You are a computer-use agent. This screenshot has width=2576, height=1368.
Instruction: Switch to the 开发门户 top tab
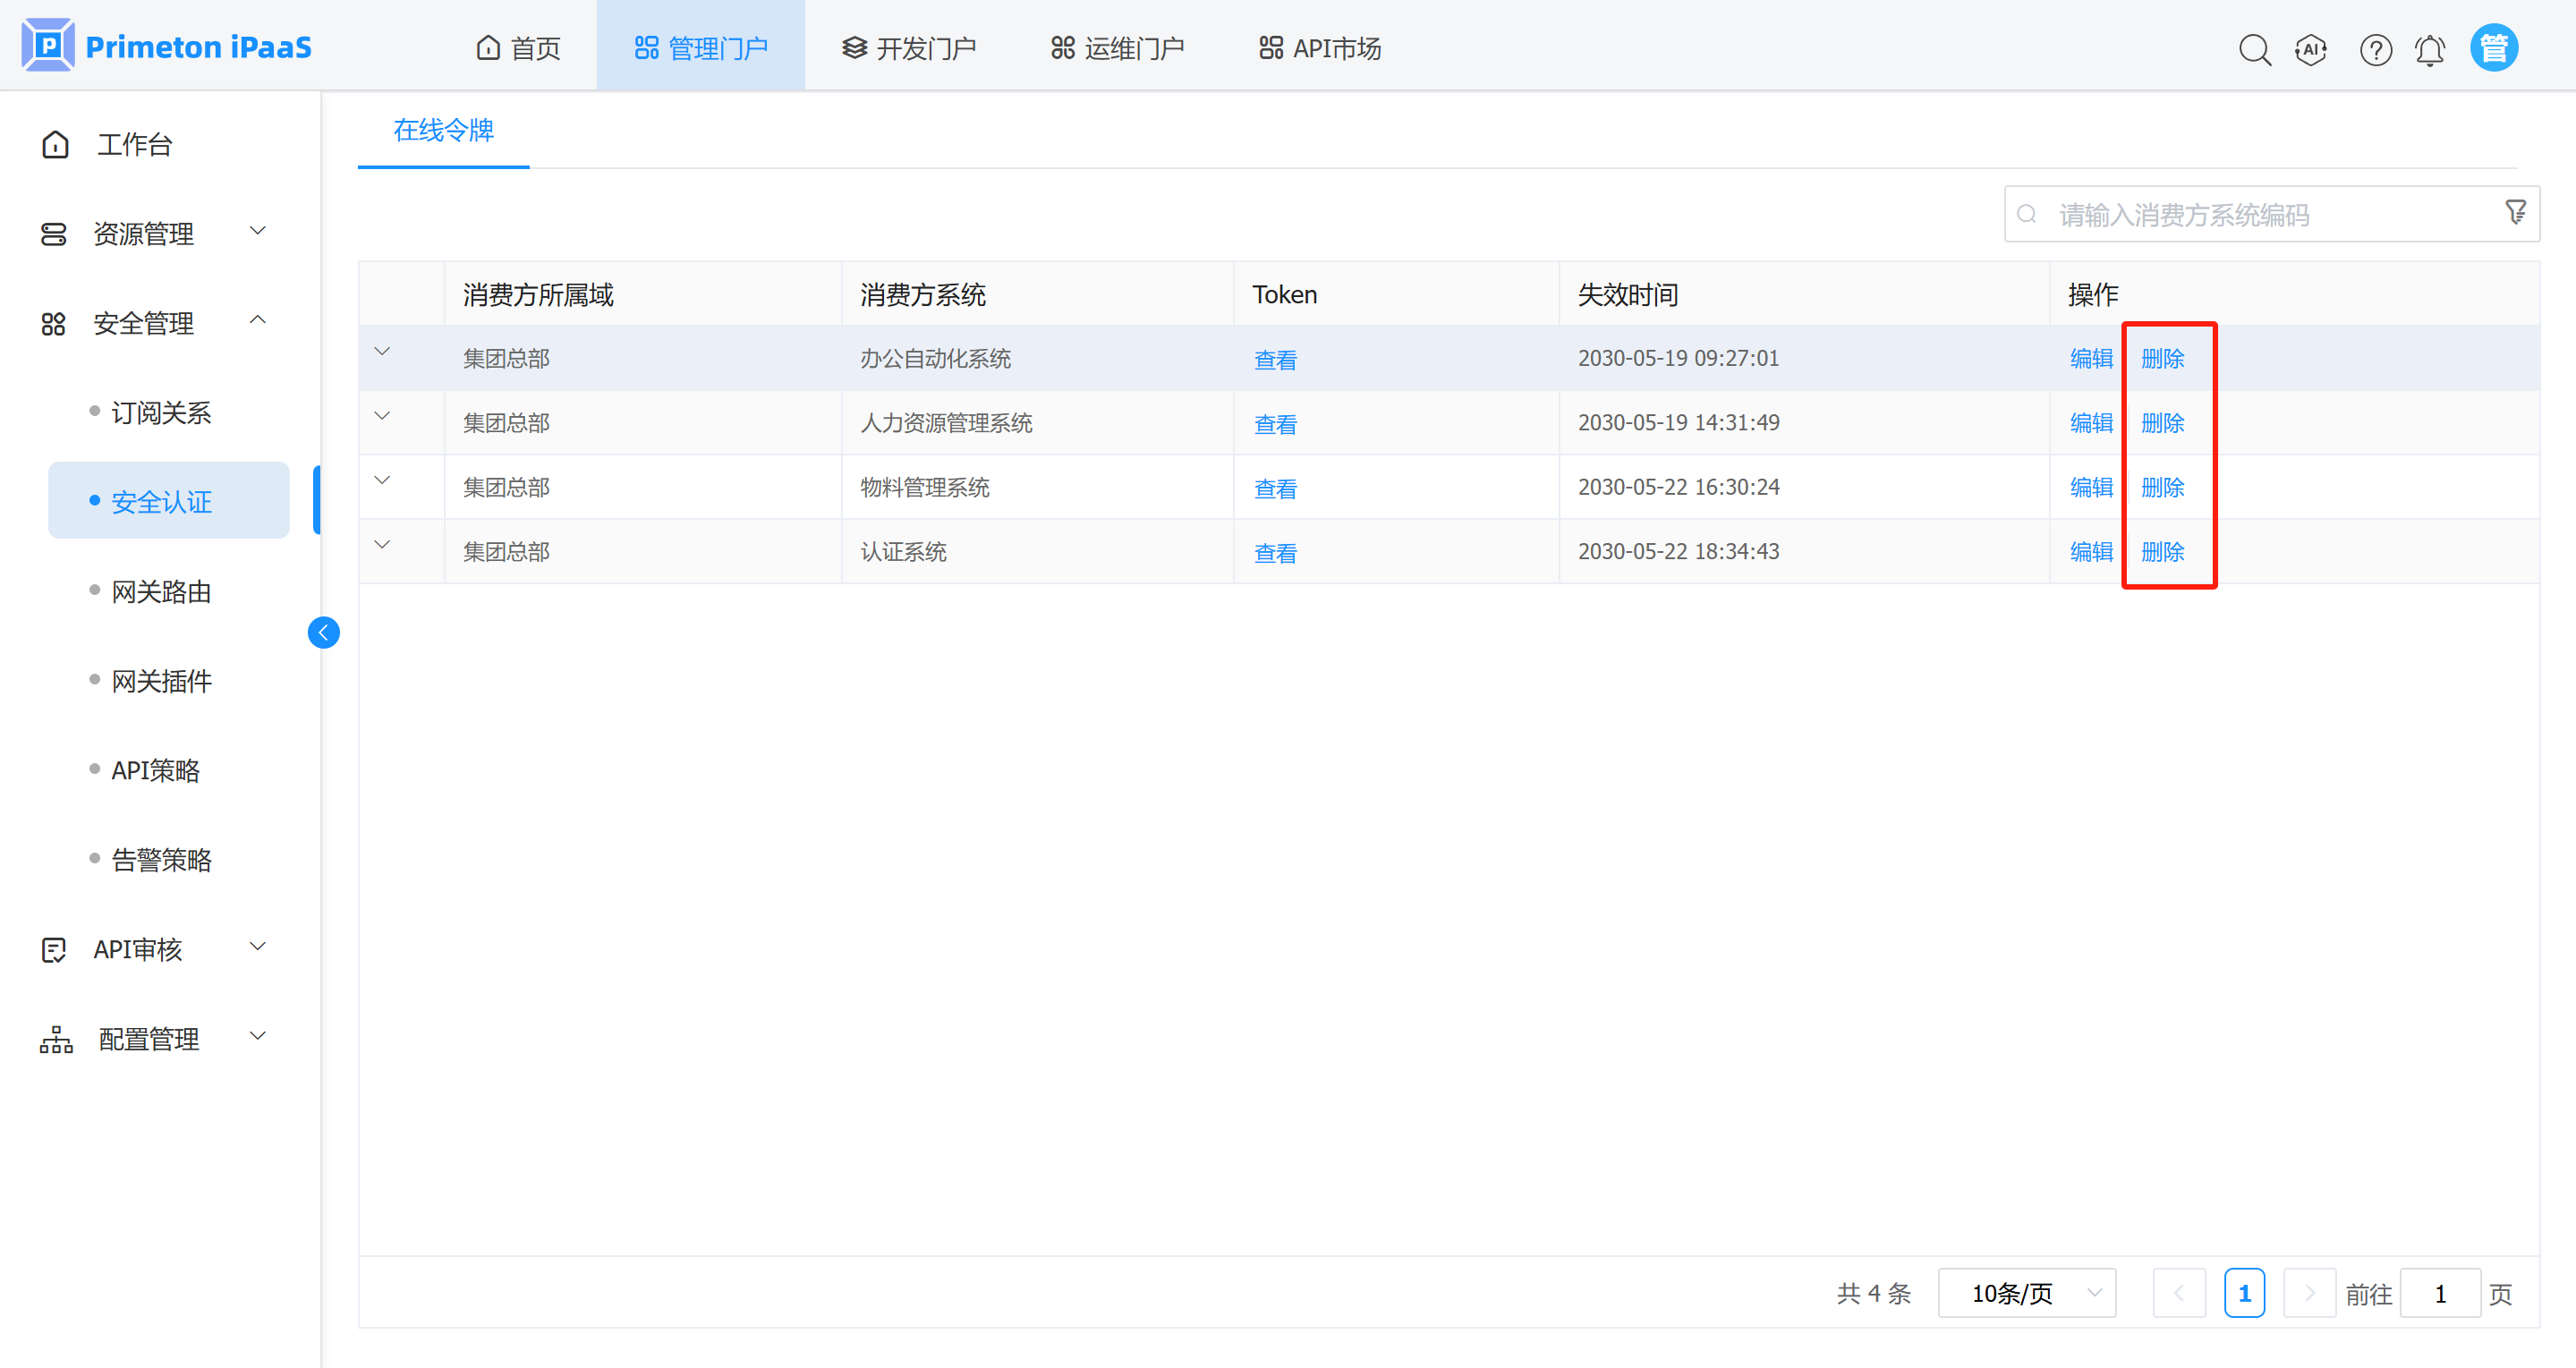pos(908,48)
